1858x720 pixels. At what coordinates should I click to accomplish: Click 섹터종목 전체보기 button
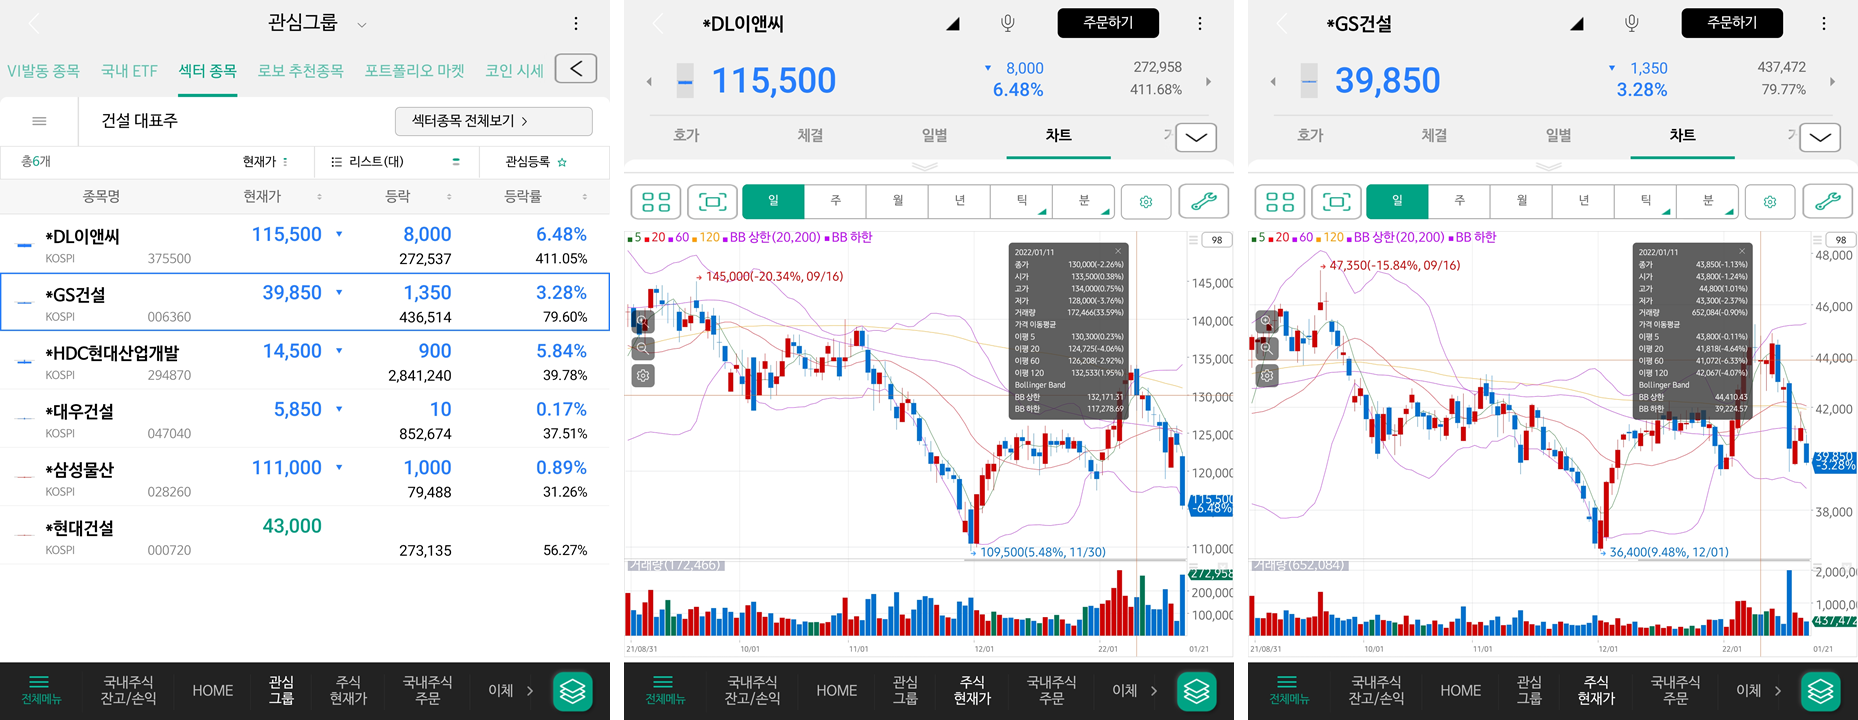[x=494, y=121]
